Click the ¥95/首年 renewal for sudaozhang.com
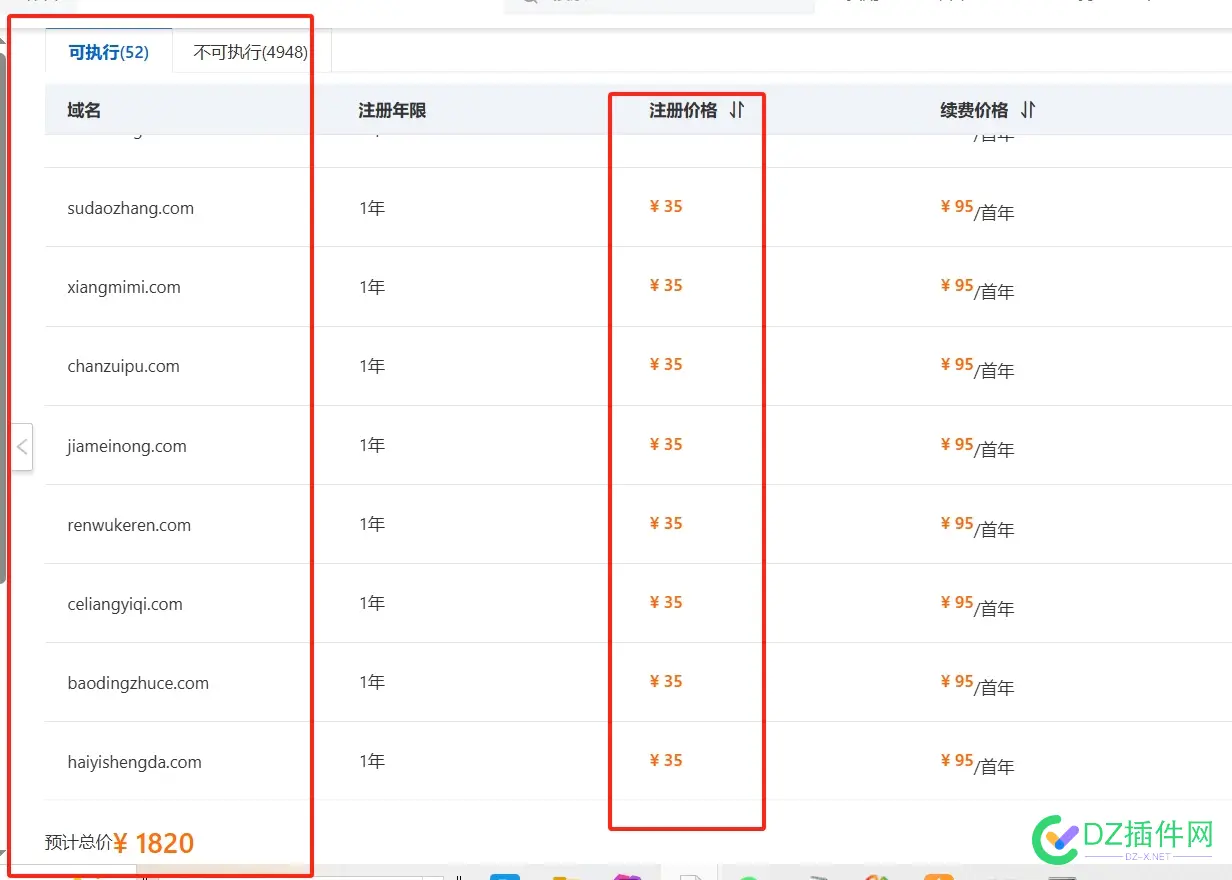Image resolution: width=1232 pixels, height=880 pixels. pos(977,210)
